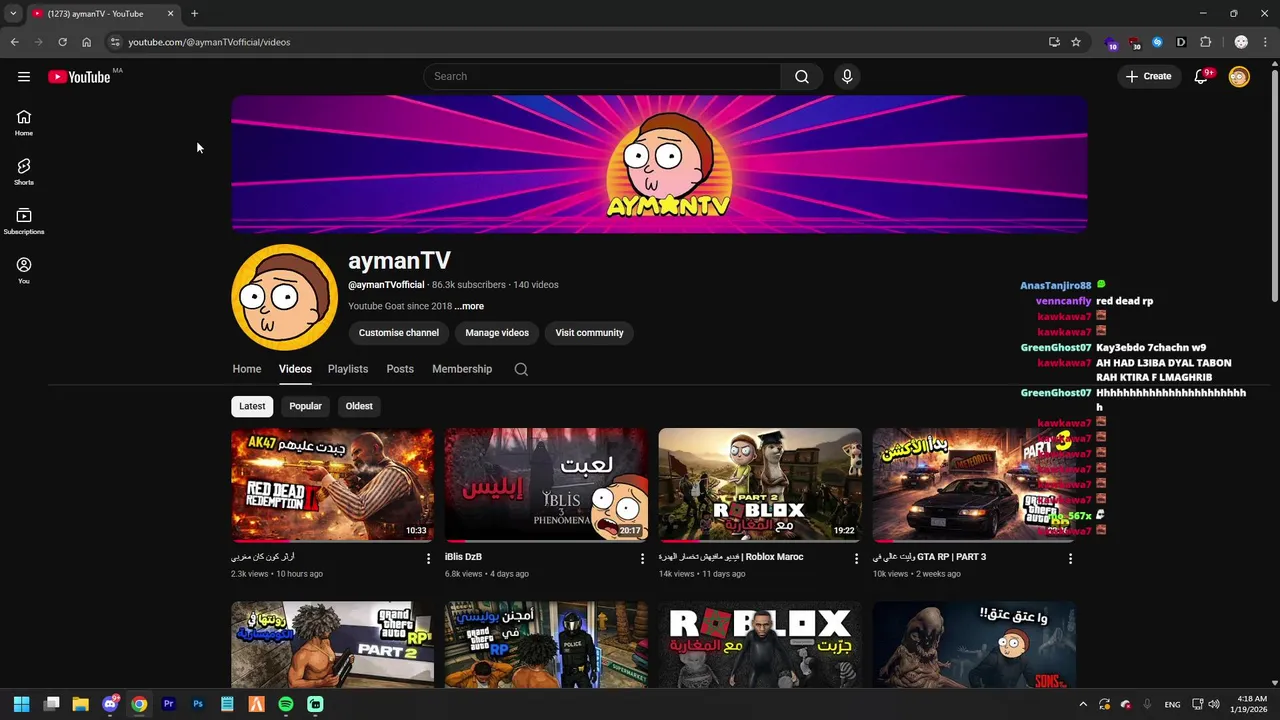Viewport: 1280px width, 720px height.
Task: Search within the channel using magnifier icon
Action: pos(521,369)
